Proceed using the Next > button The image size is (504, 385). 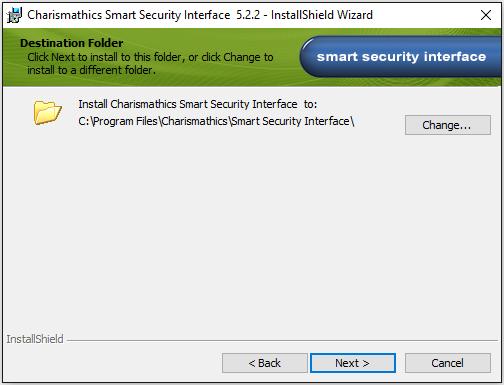click(x=353, y=363)
